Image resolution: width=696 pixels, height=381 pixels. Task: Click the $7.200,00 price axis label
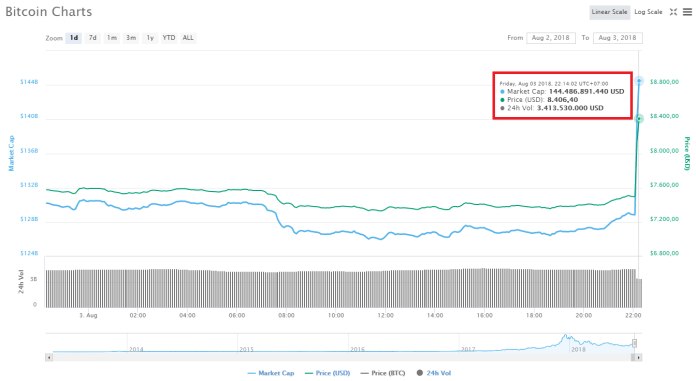point(664,219)
